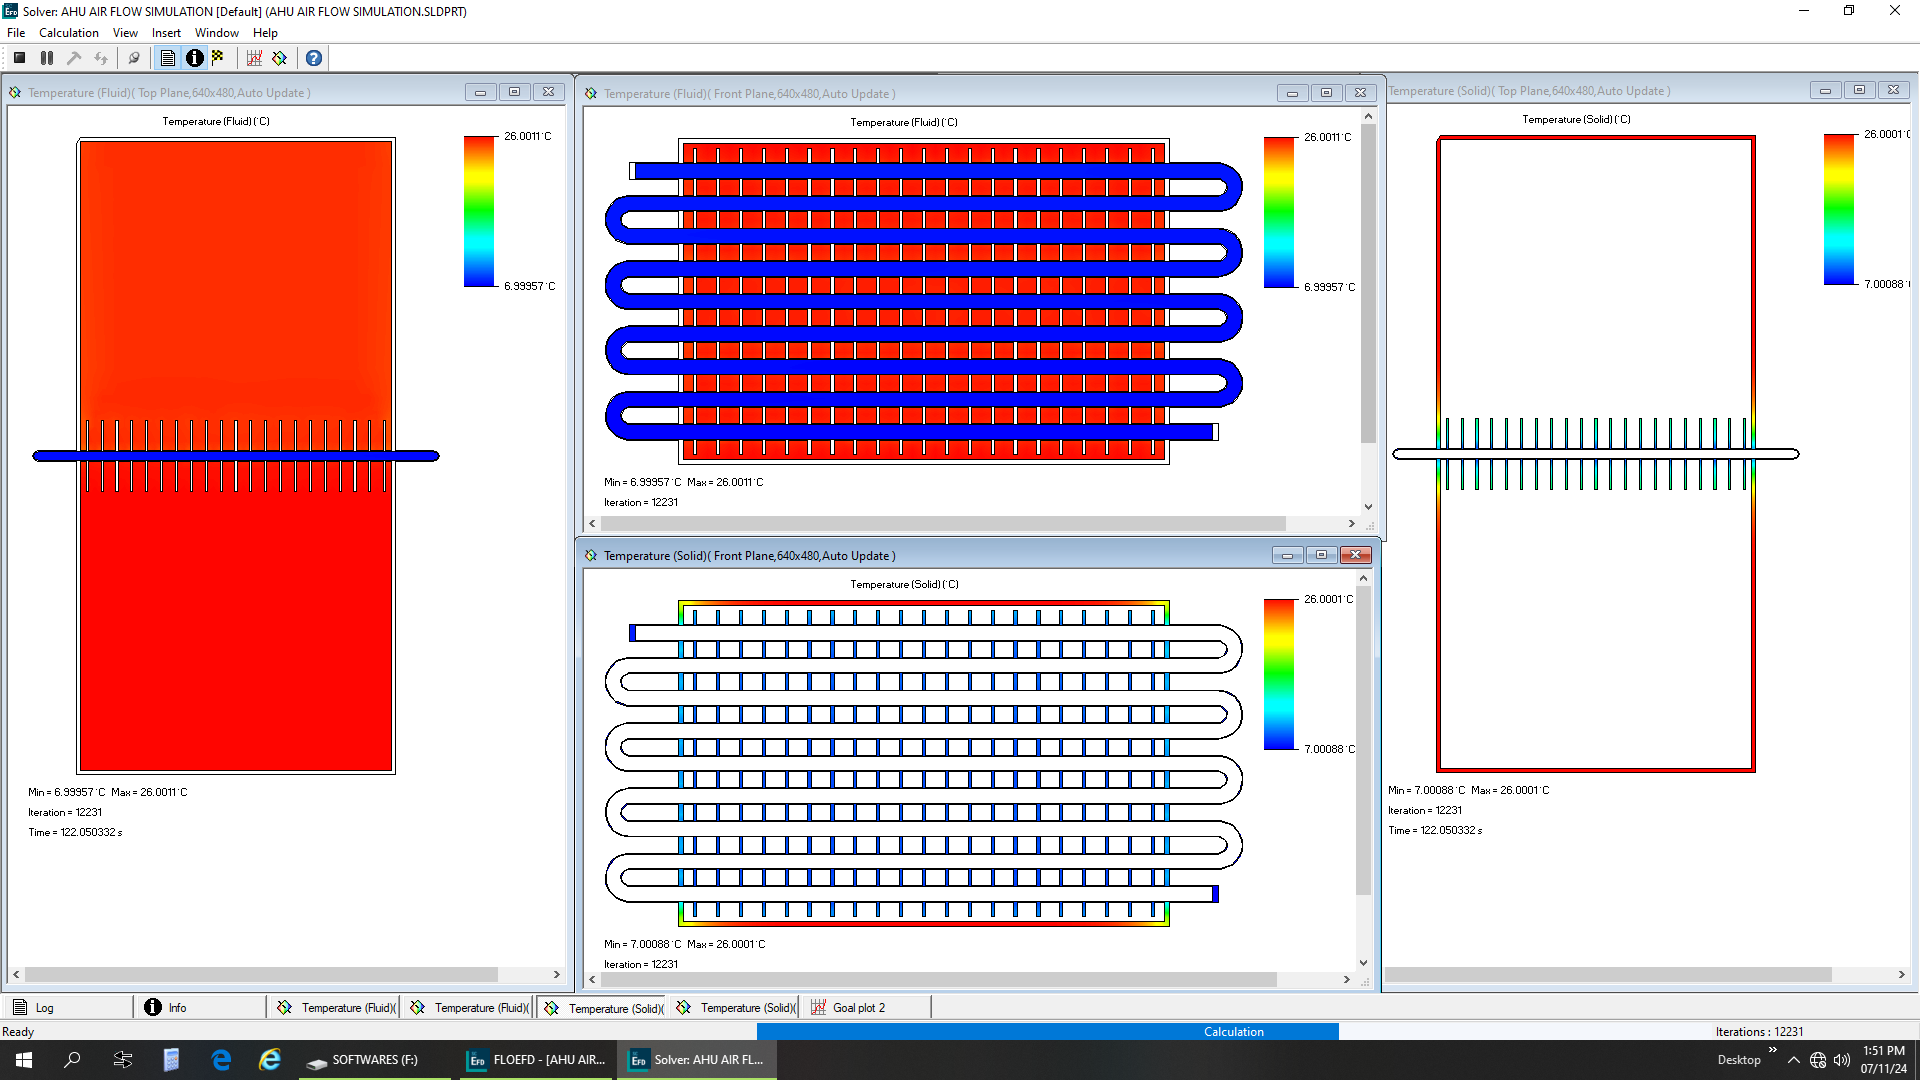
Task: Minimize the Temperature (Fluid) Top Plane window
Action: coord(480,92)
